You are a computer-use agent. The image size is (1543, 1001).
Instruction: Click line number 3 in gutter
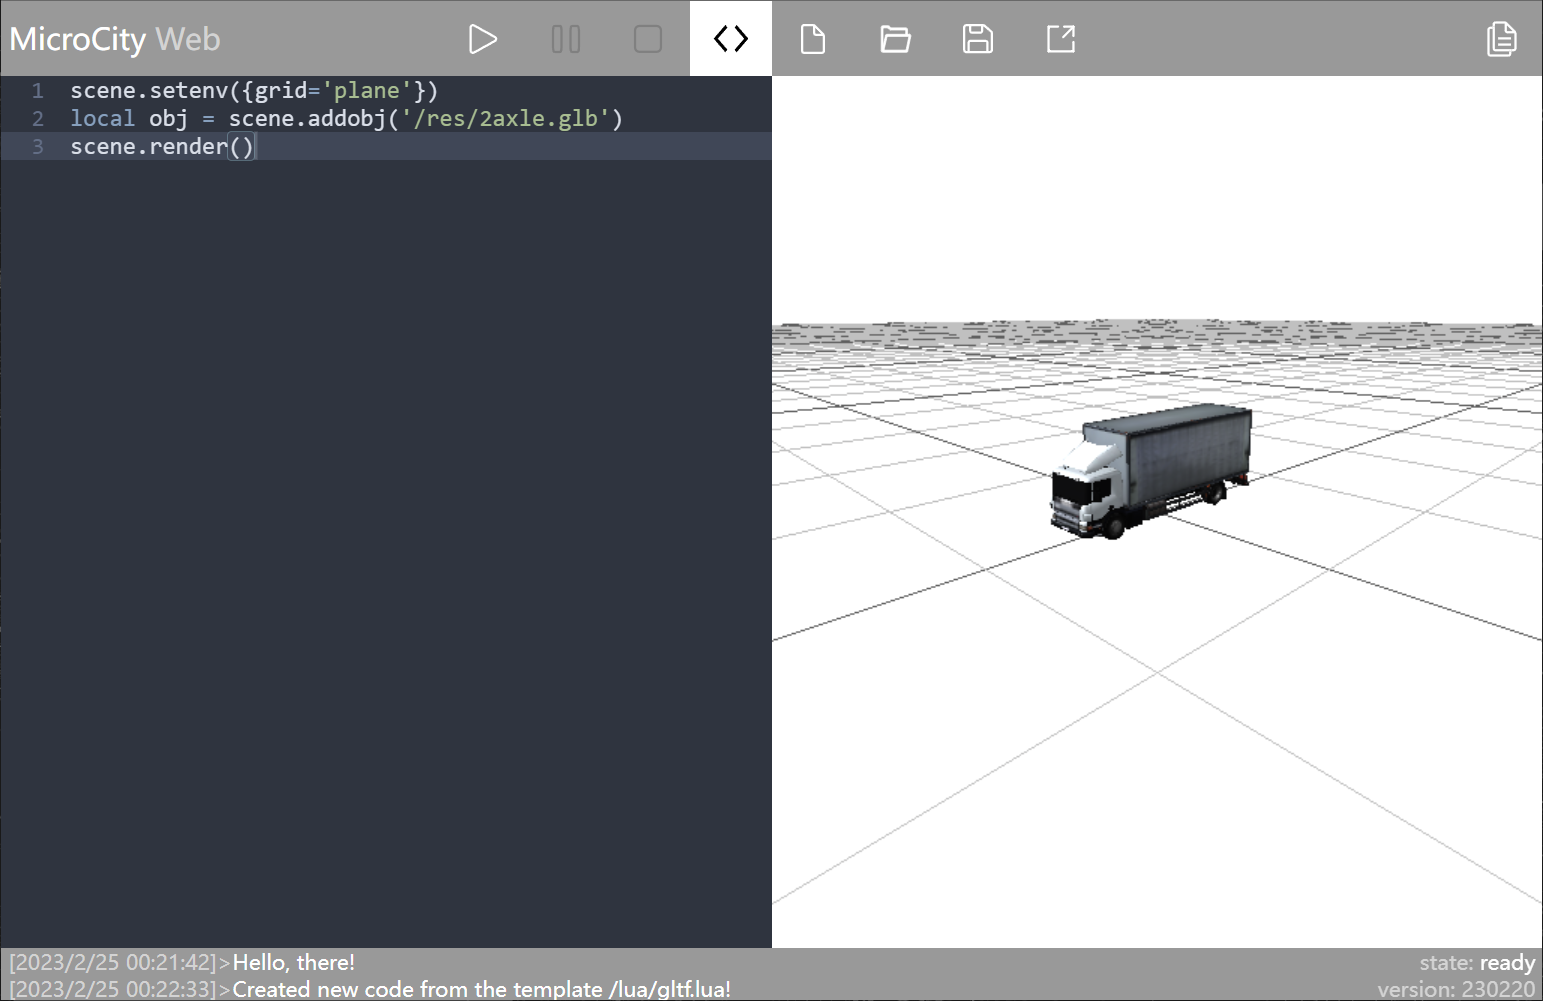tap(38, 146)
